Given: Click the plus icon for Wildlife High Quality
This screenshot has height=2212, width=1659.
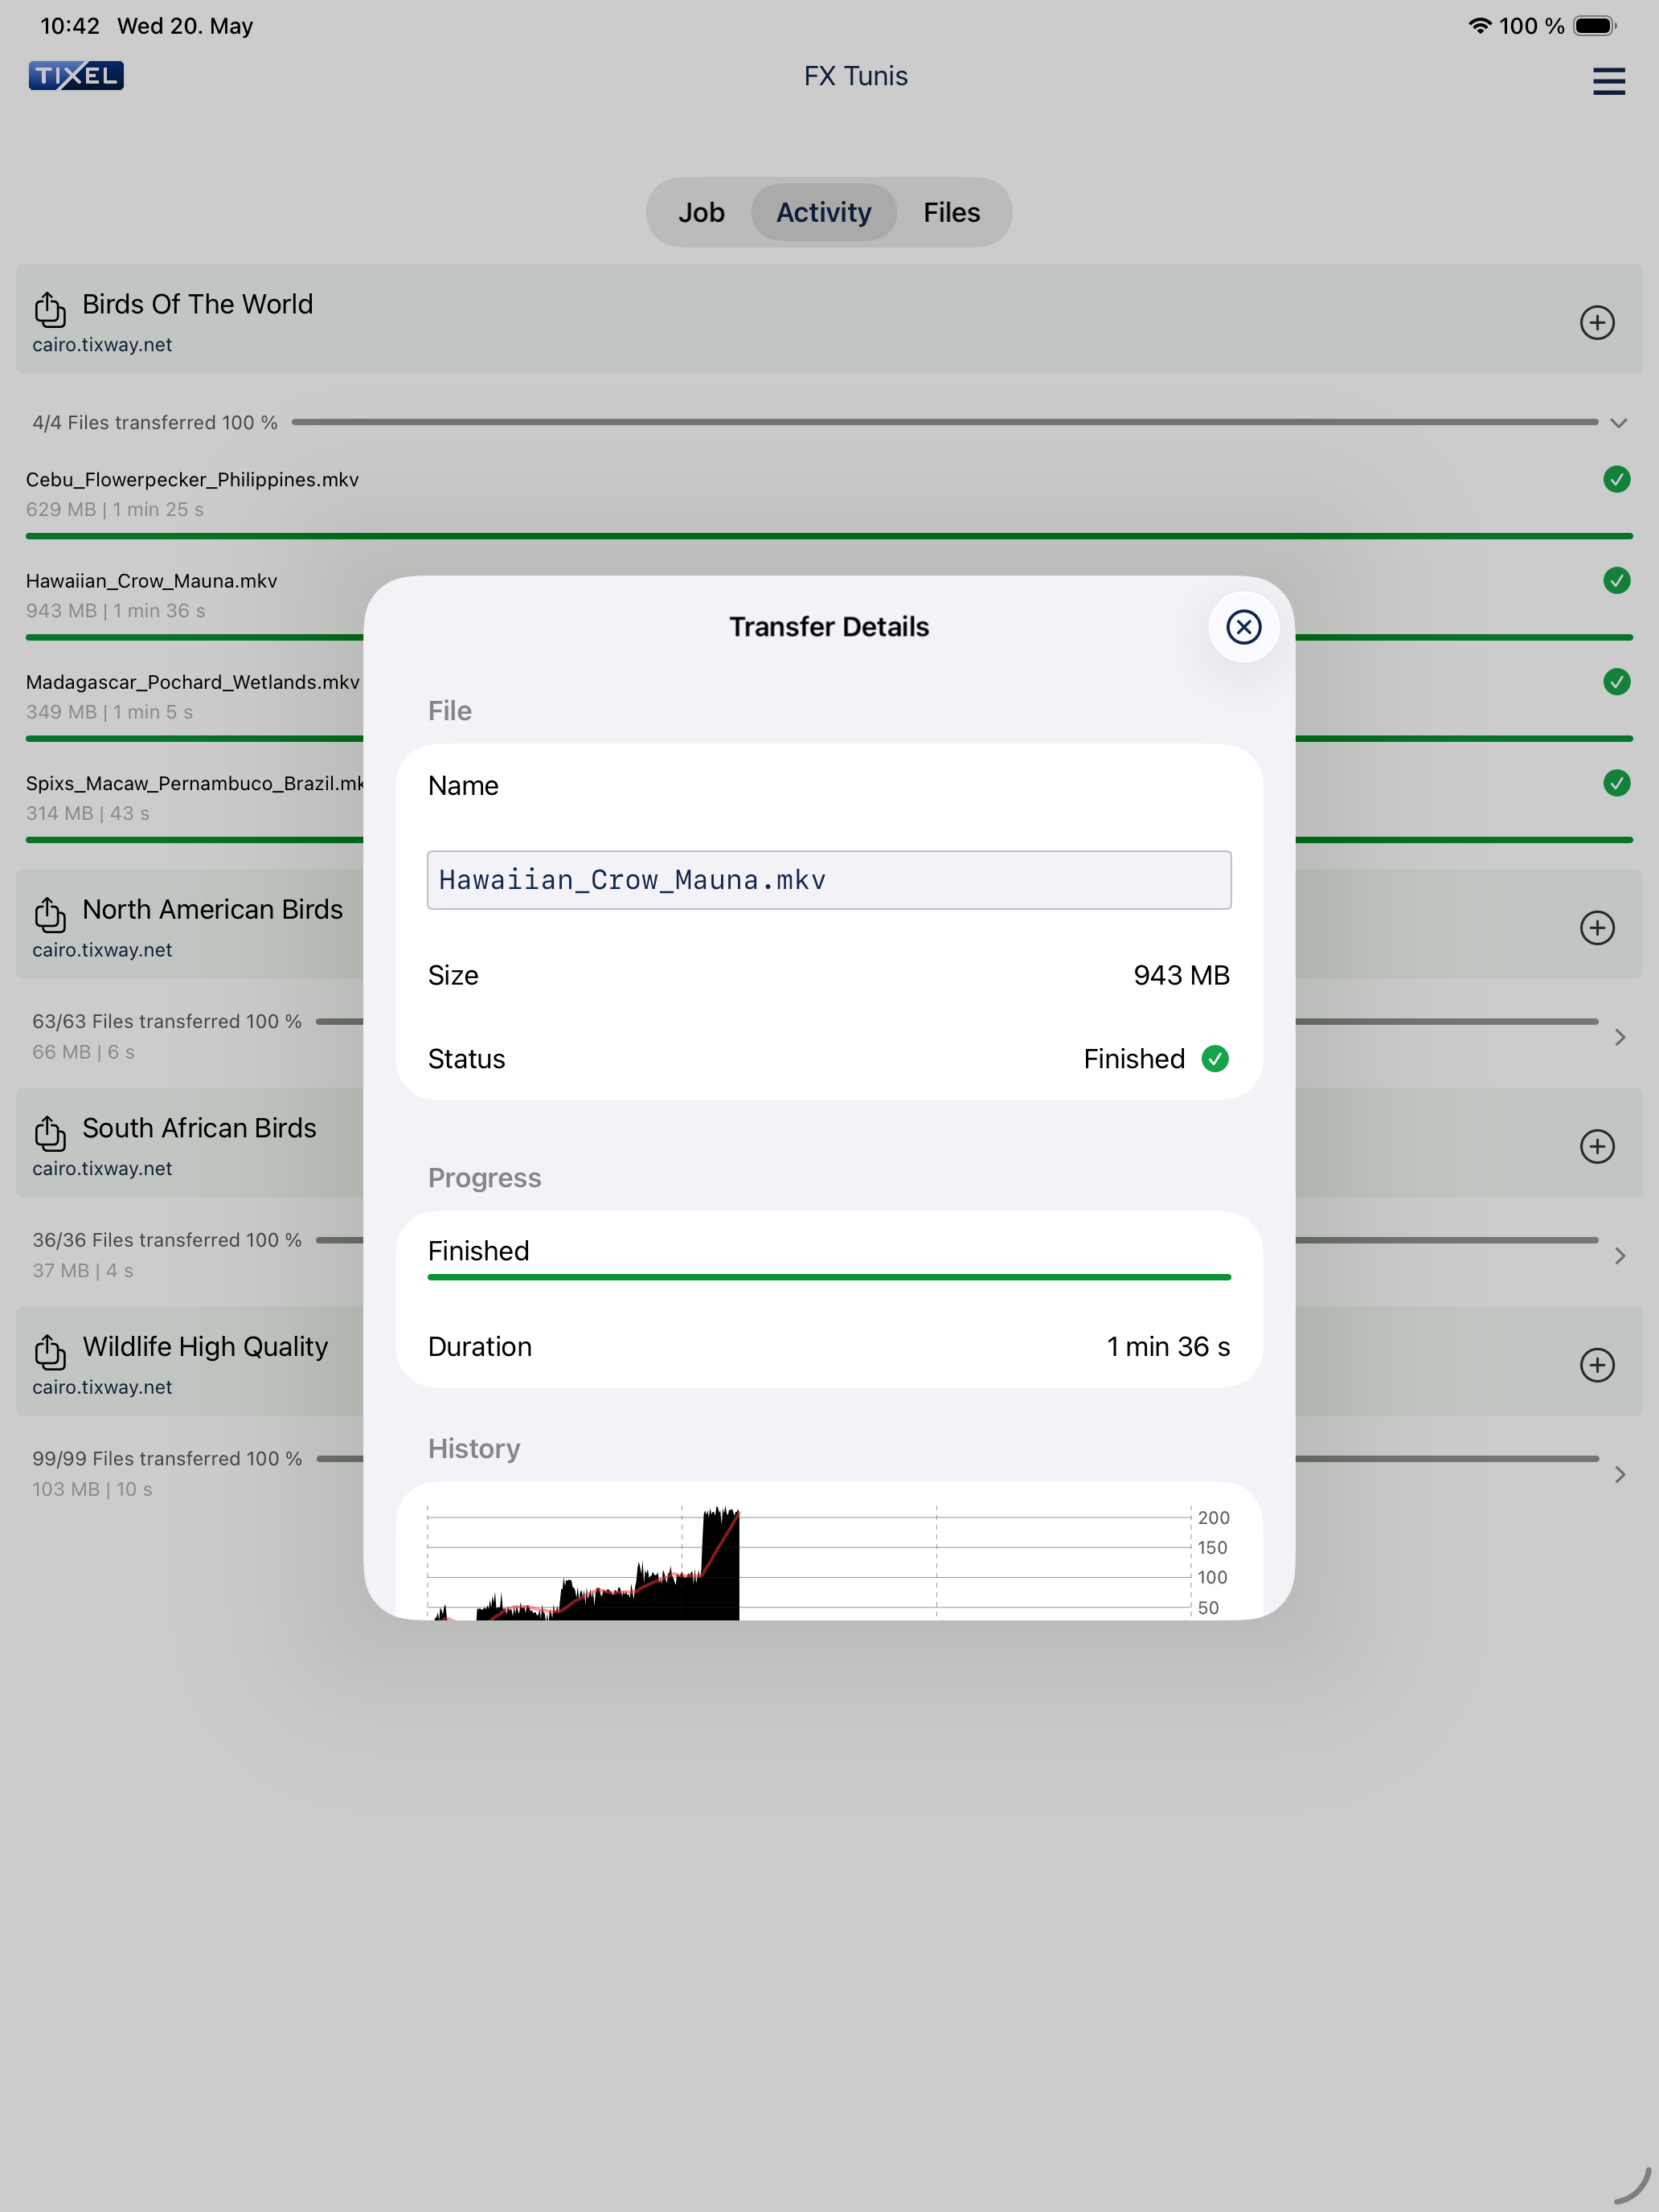Looking at the screenshot, I should (1597, 1365).
